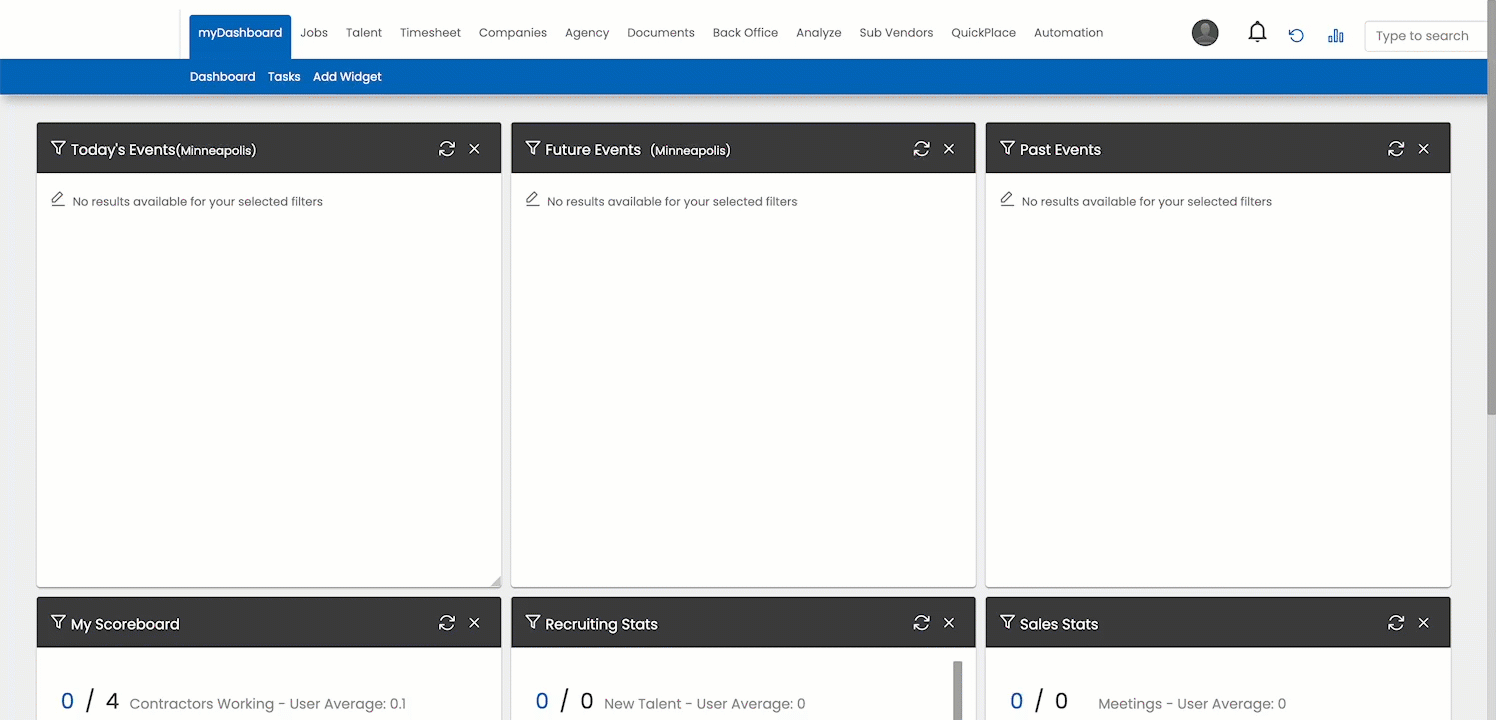Filter the My Scoreboard widget
Image resolution: width=1496 pixels, height=720 pixels.
58,622
